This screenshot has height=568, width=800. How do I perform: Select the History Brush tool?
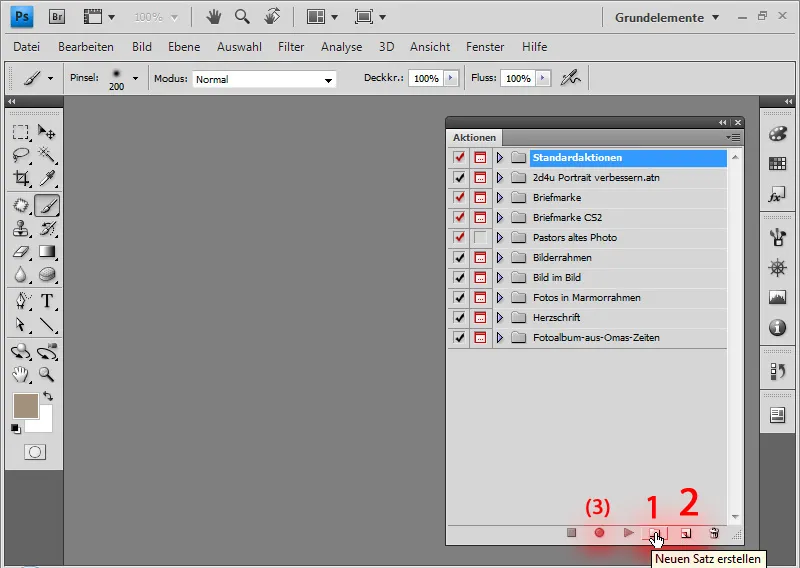[x=47, y=228]
